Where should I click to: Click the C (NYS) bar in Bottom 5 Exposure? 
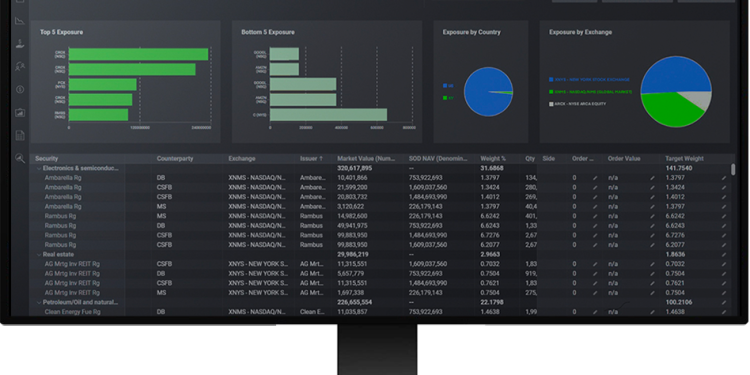[328, 115]
